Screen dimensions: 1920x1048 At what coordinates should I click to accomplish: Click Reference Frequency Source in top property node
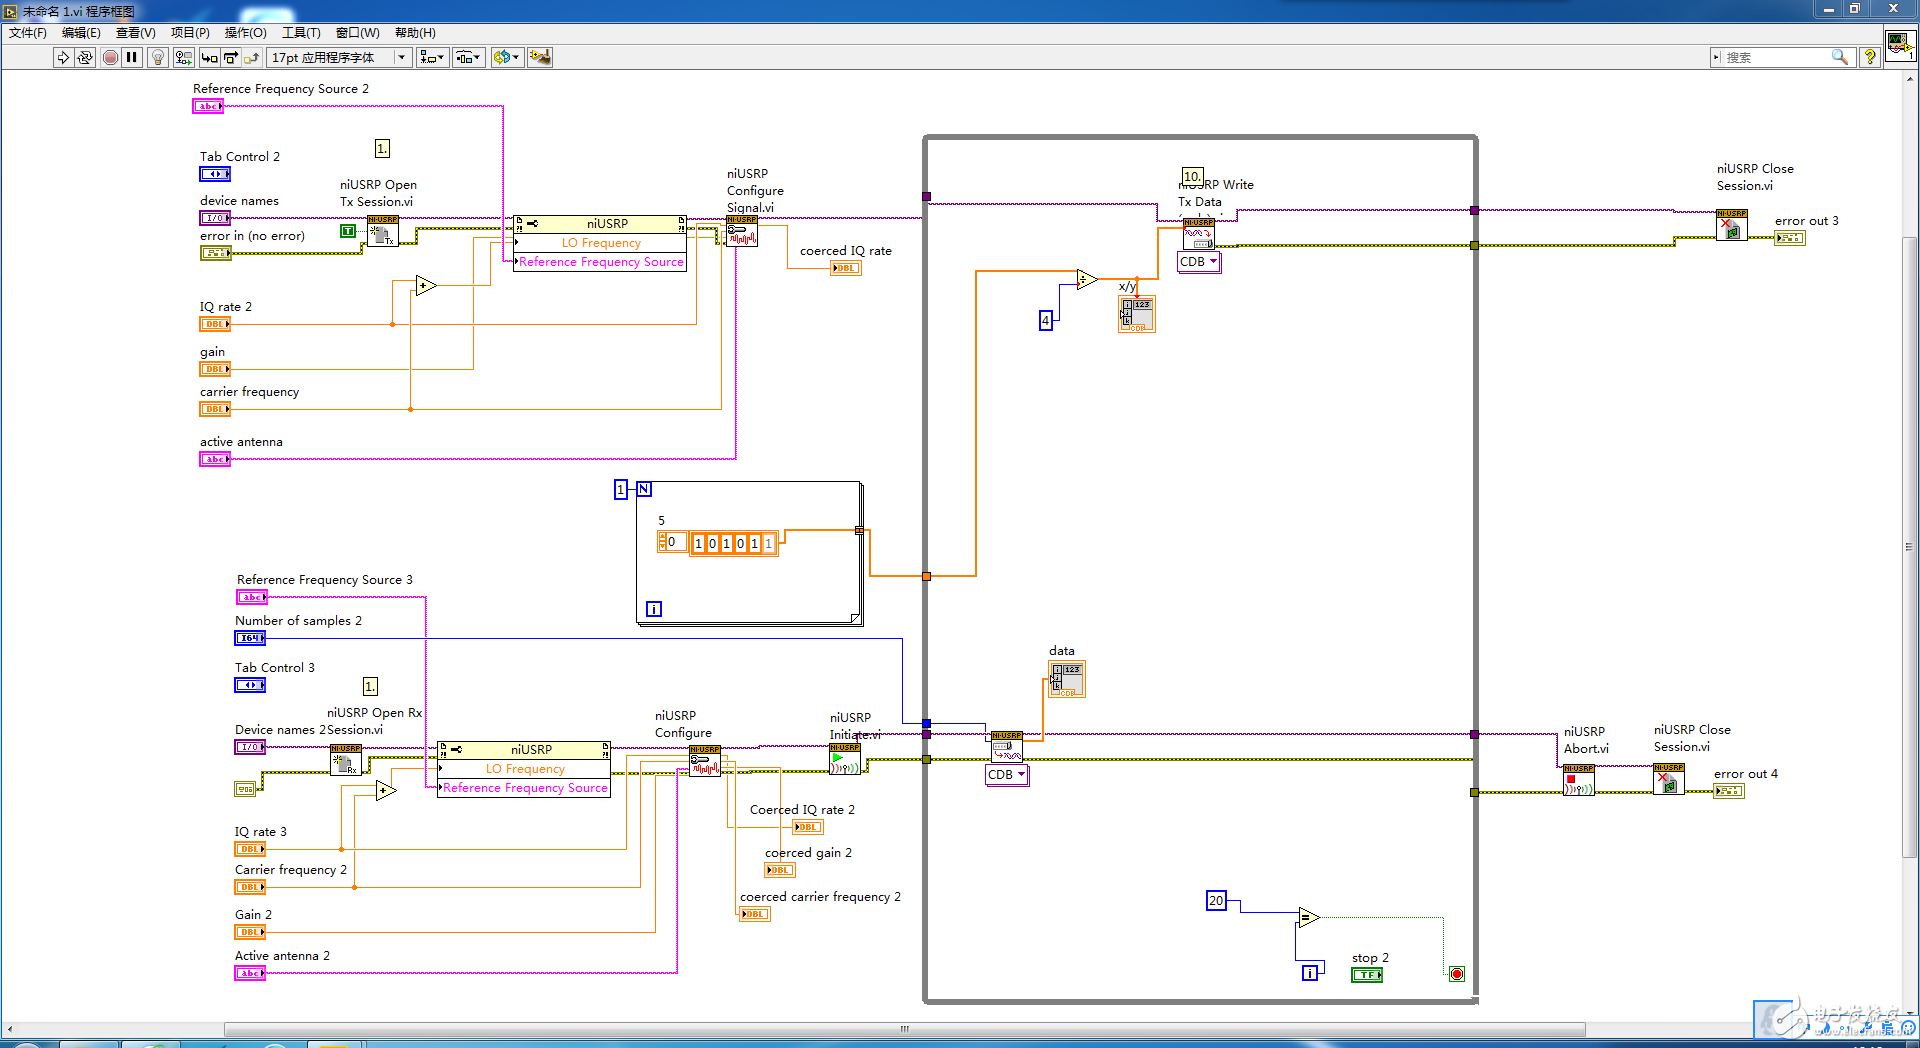[601, 262]
